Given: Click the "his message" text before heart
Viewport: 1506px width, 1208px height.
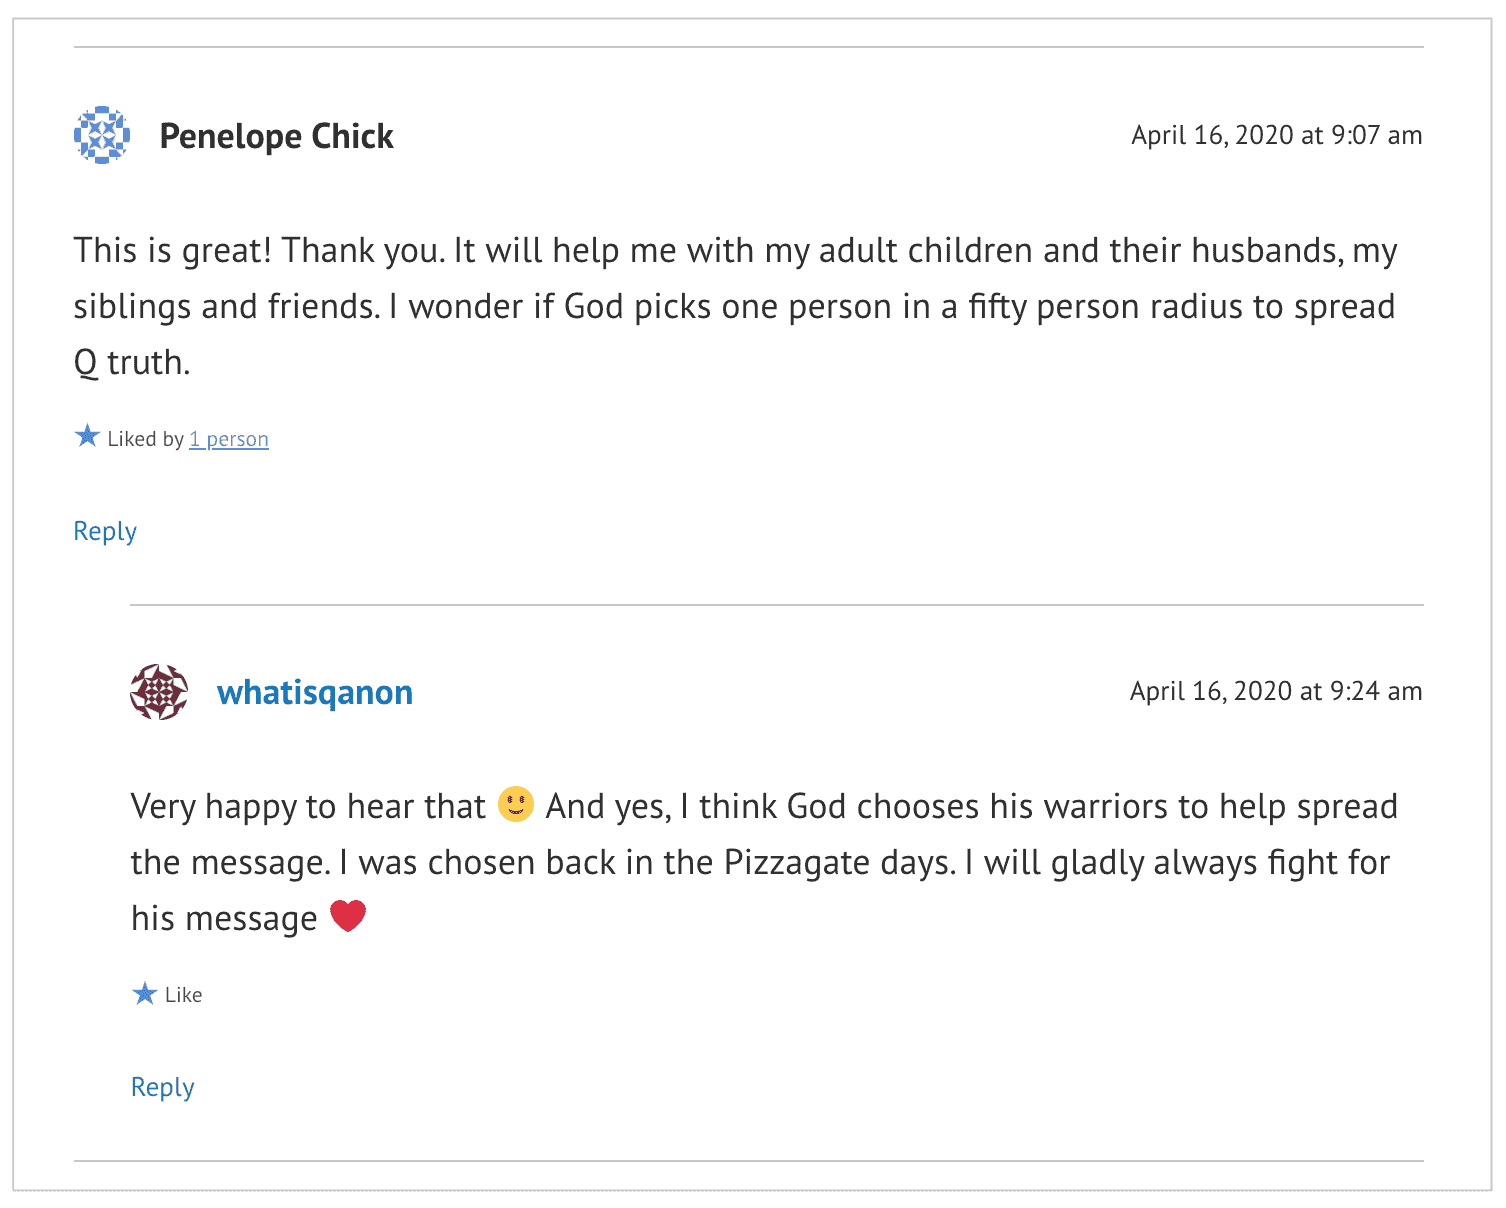Looking at the screenshot, I should tap(224, 918).
